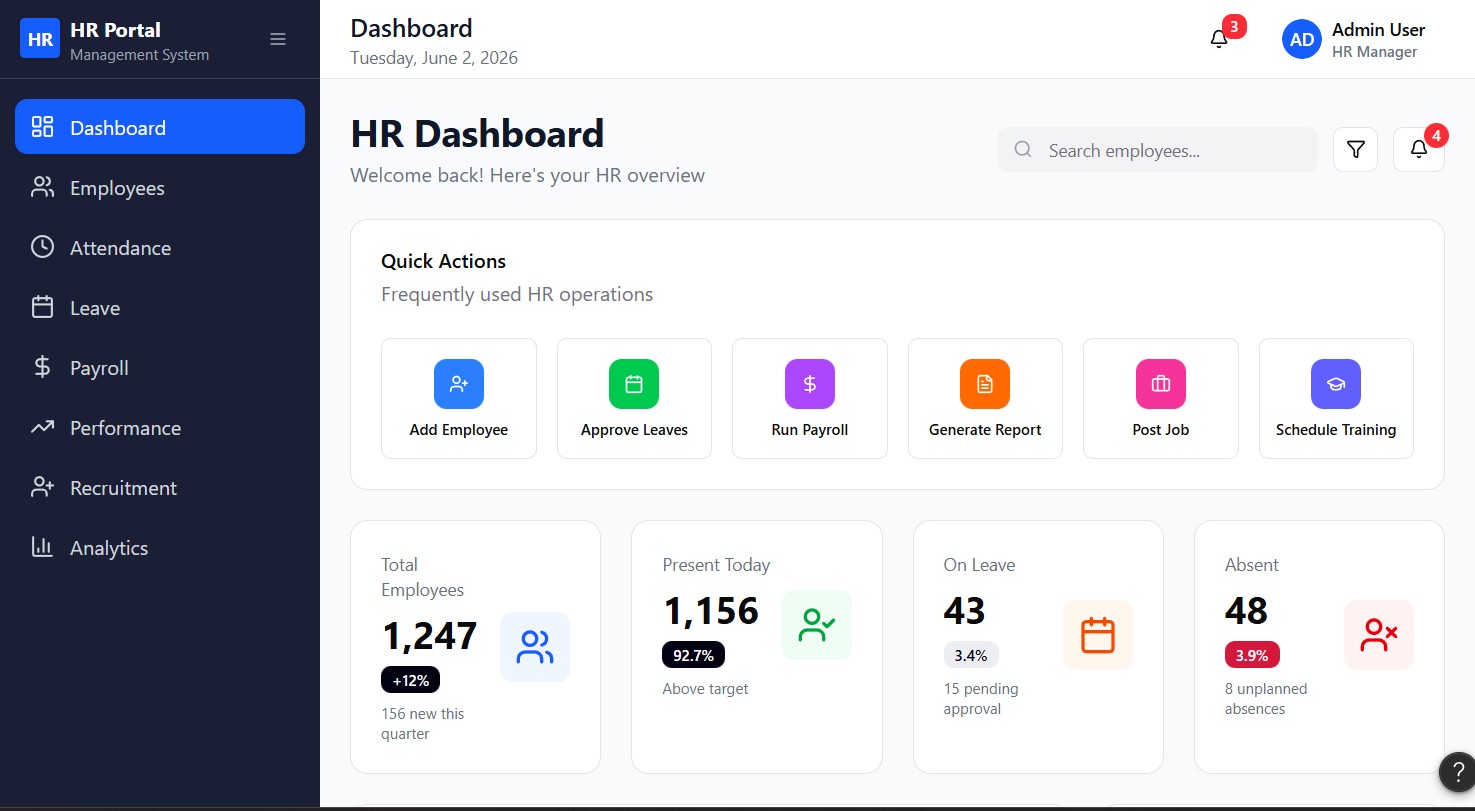
Task: Click the Add Employee label
Action: tap(459, 430)
